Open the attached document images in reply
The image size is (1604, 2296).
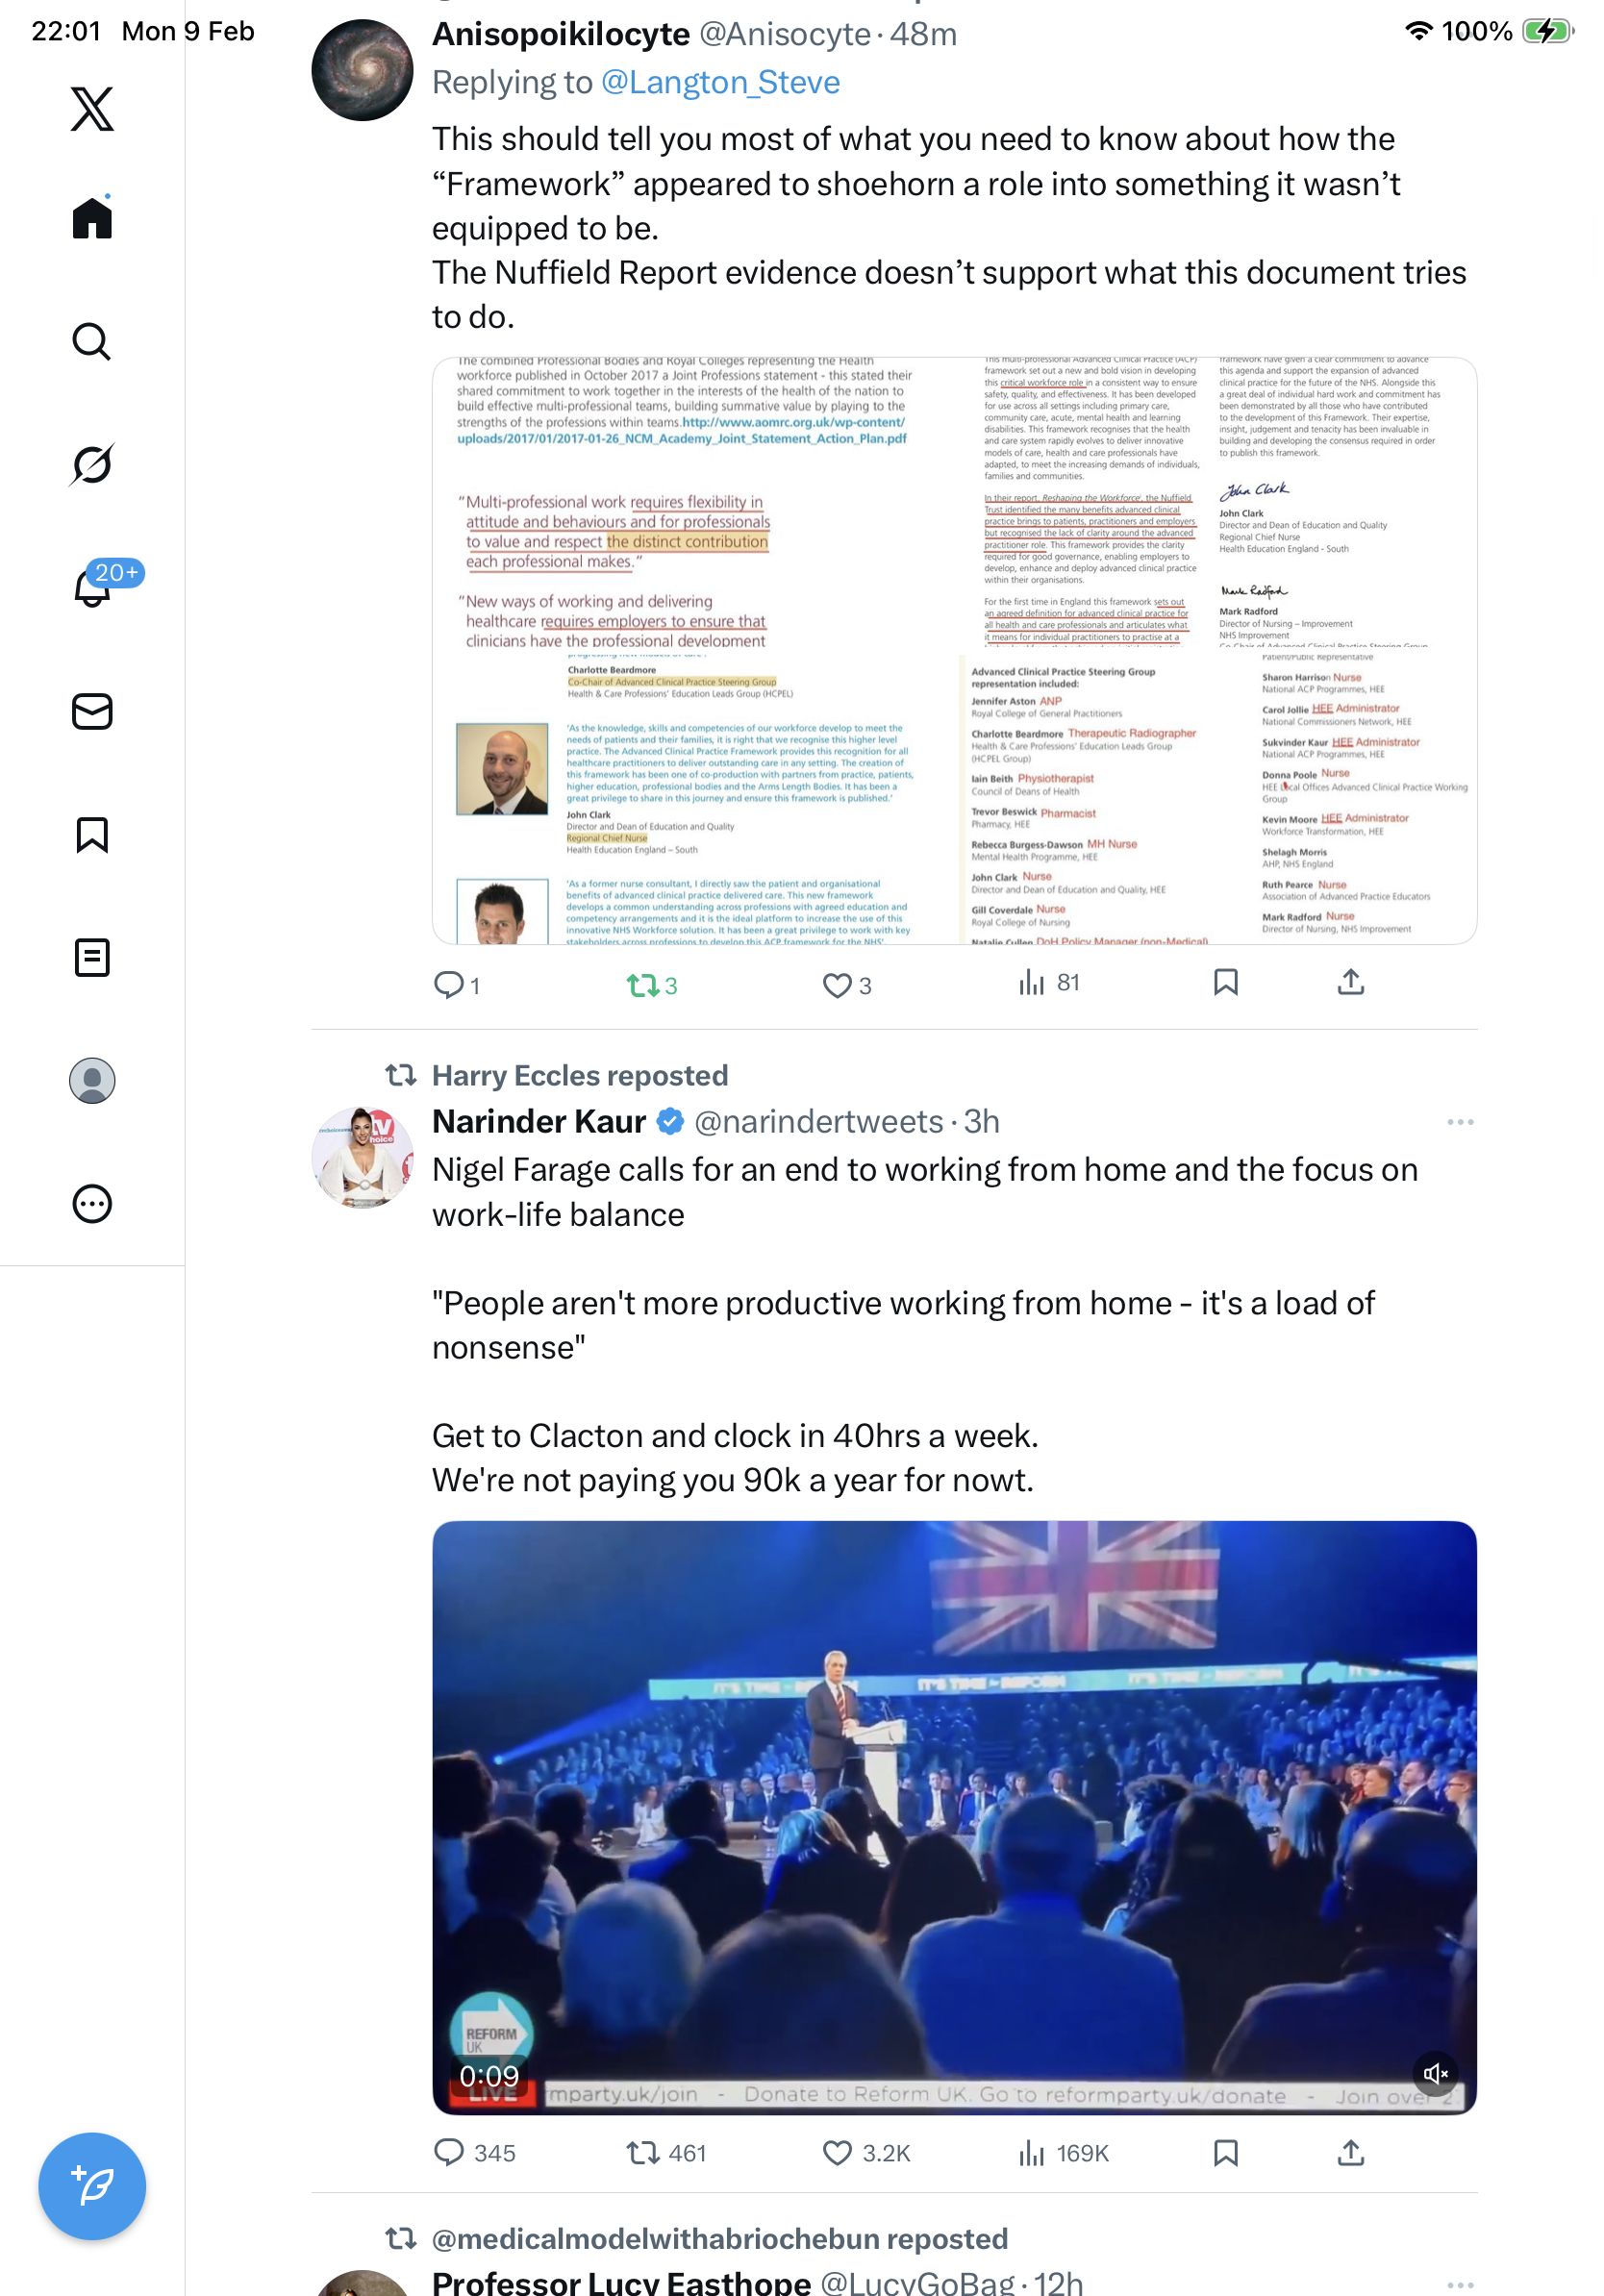pos(954,651)
